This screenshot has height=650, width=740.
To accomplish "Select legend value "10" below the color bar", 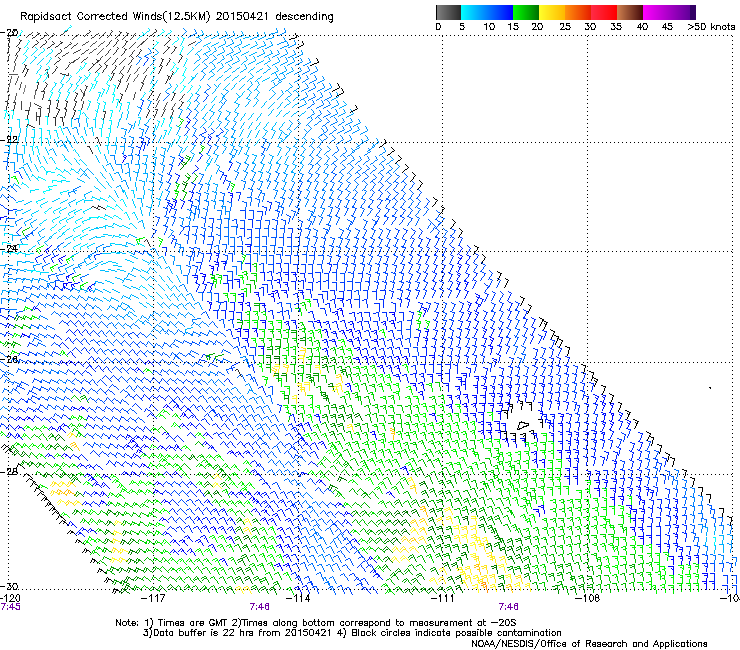I will (489, 27).
